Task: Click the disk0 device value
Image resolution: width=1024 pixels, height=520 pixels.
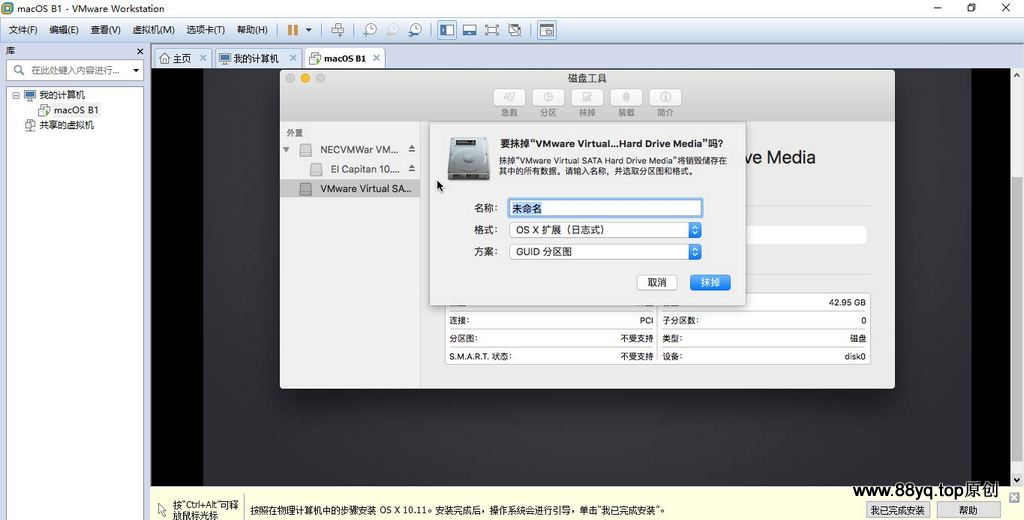Action: [855, 357]
